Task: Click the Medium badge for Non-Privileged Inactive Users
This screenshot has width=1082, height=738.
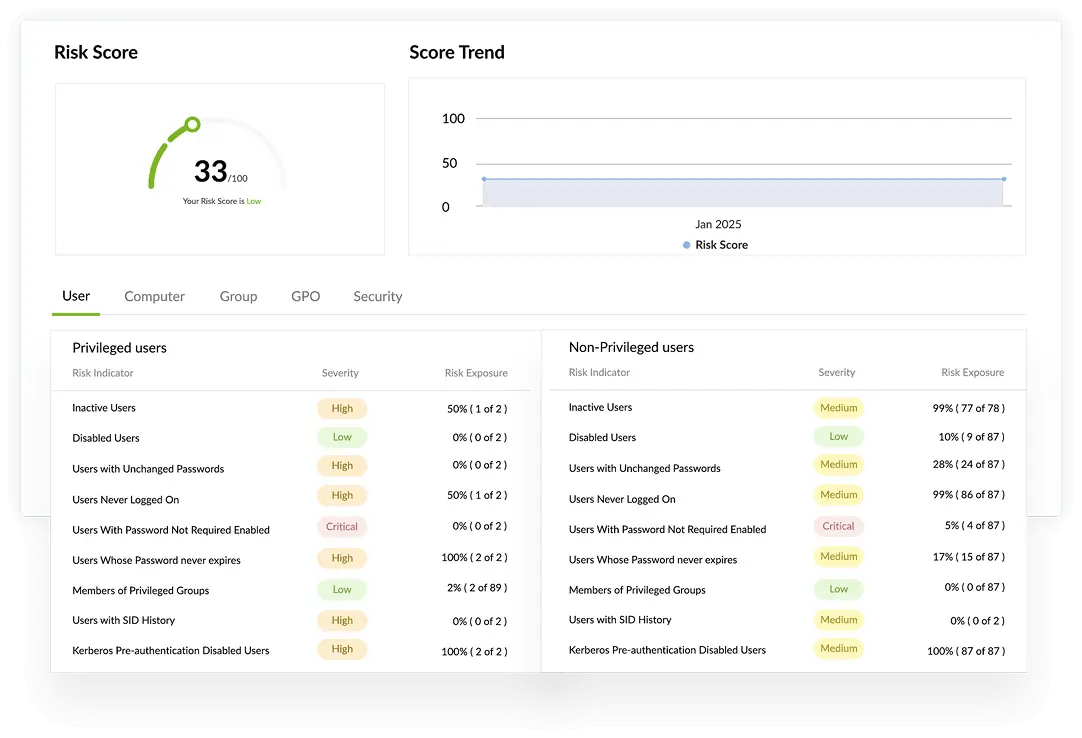Action: click(838, 408)
